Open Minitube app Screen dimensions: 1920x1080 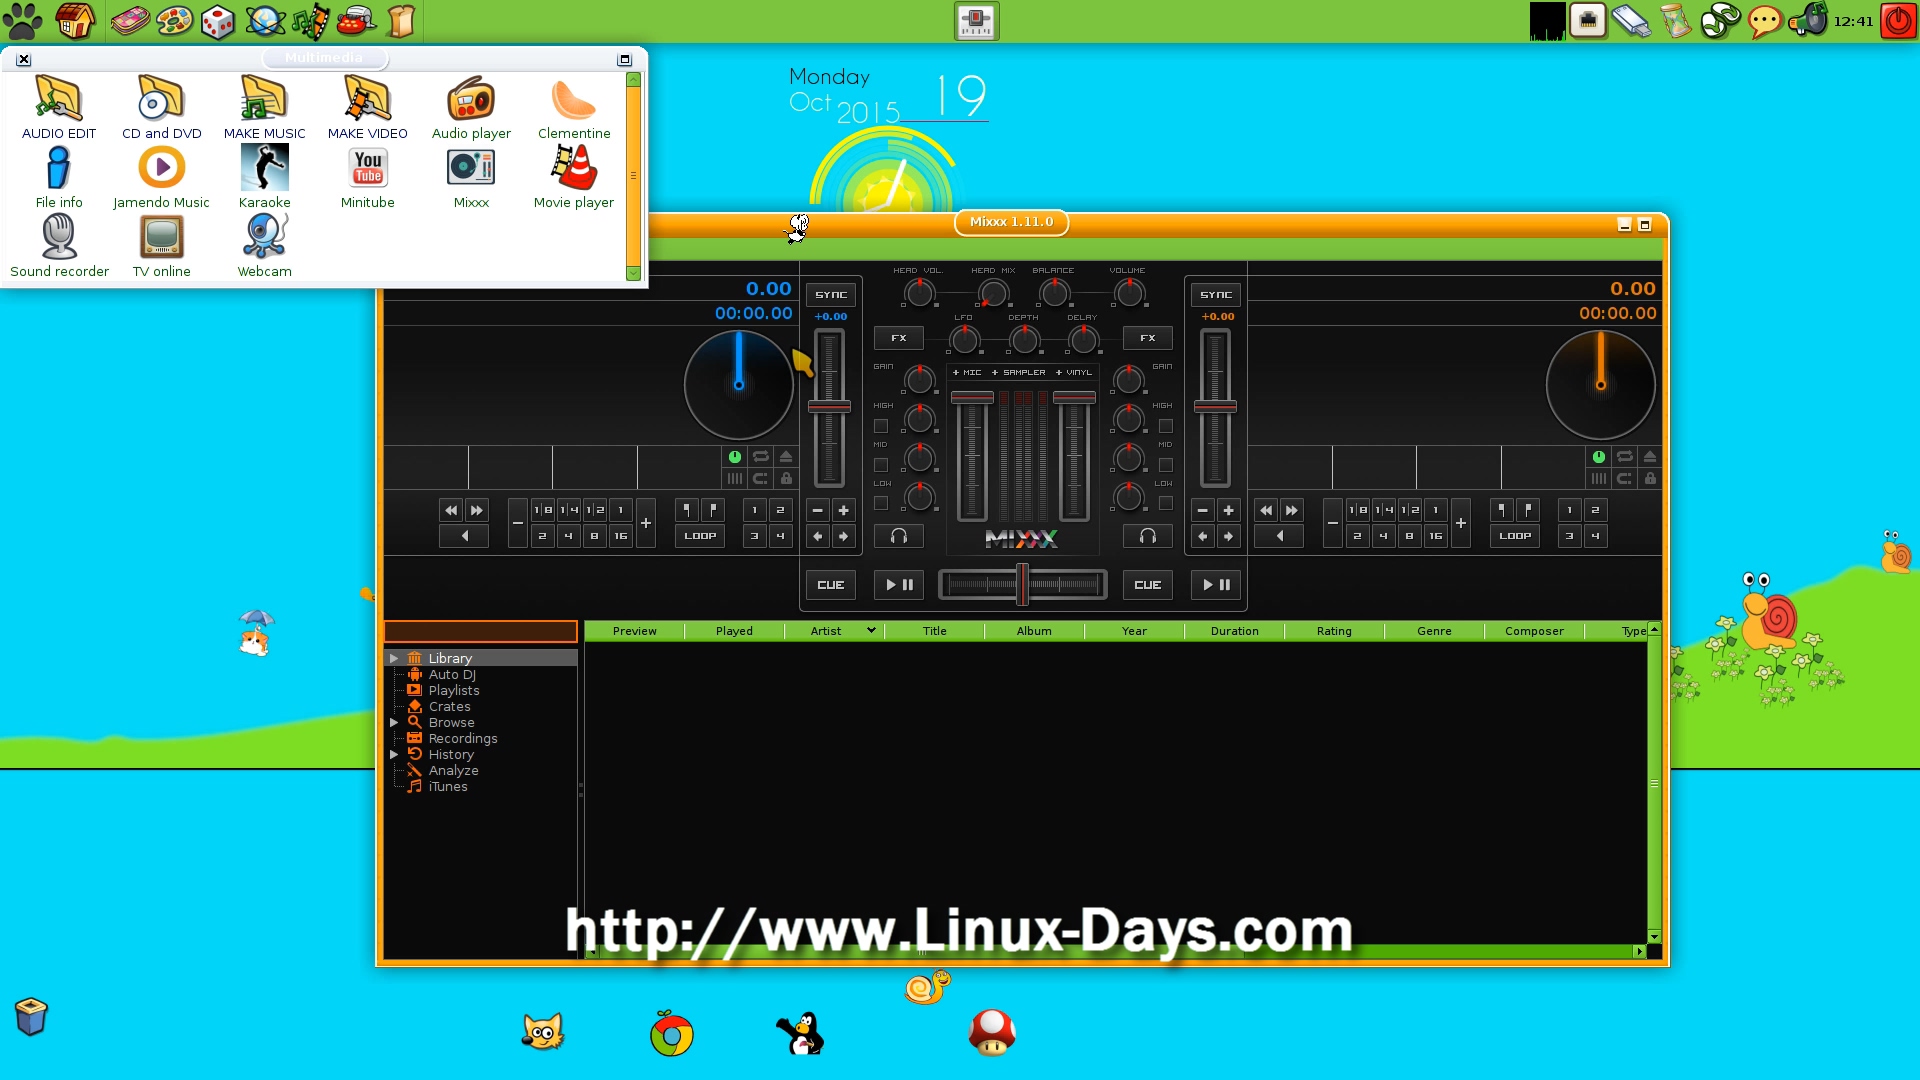pyautogui.click(x=367, y=177)
